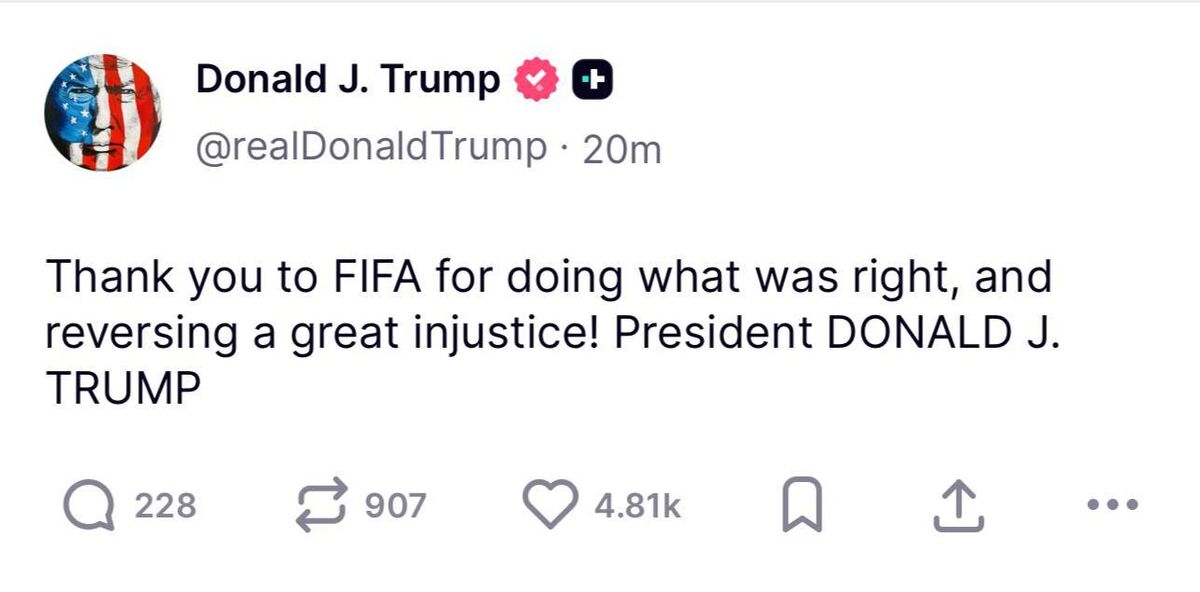
Task: Click the black plus badge beside the name
Action: pos(592,80)
